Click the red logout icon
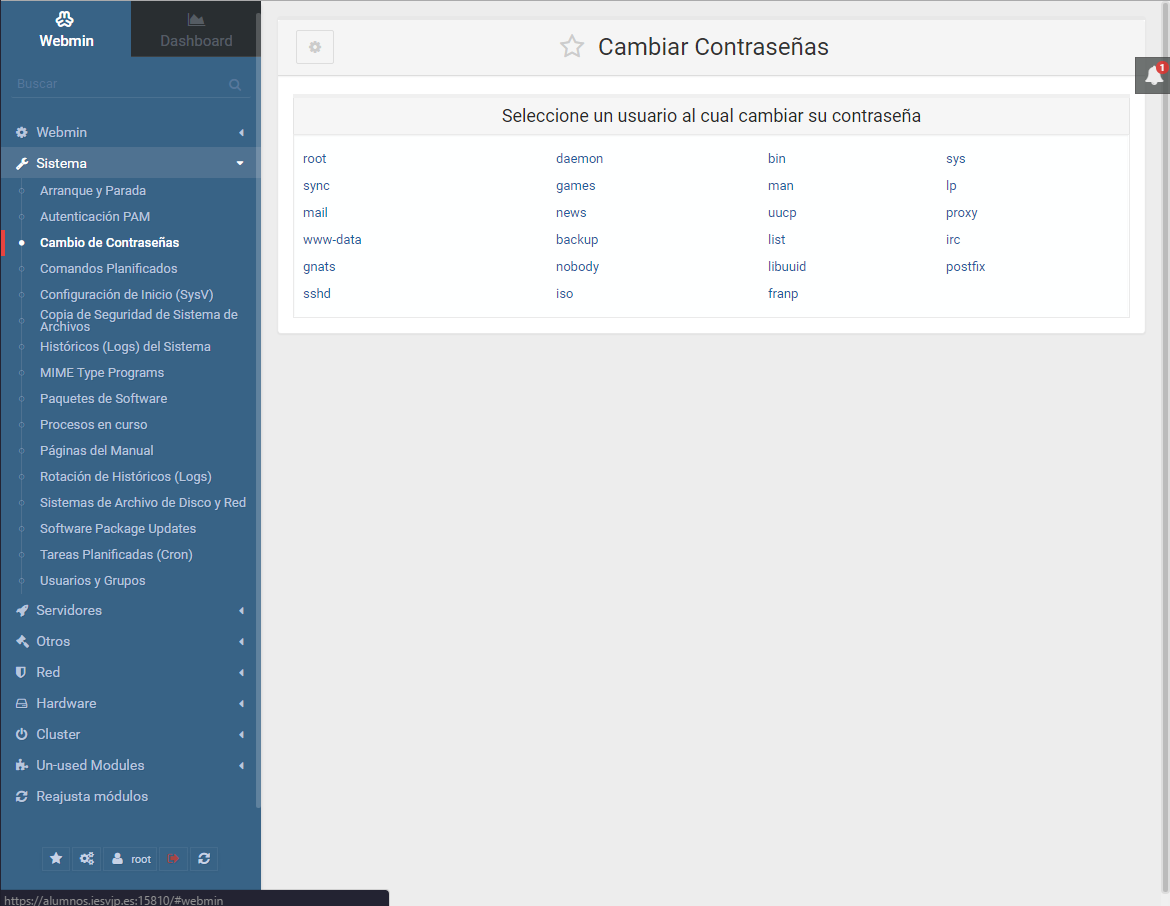The height and width of the screenshot is (906, 1170). pyautogui.click(x=173, y=858)
